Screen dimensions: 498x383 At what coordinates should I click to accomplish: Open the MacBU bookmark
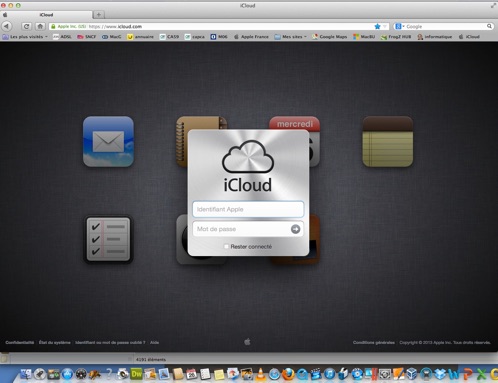364,37
